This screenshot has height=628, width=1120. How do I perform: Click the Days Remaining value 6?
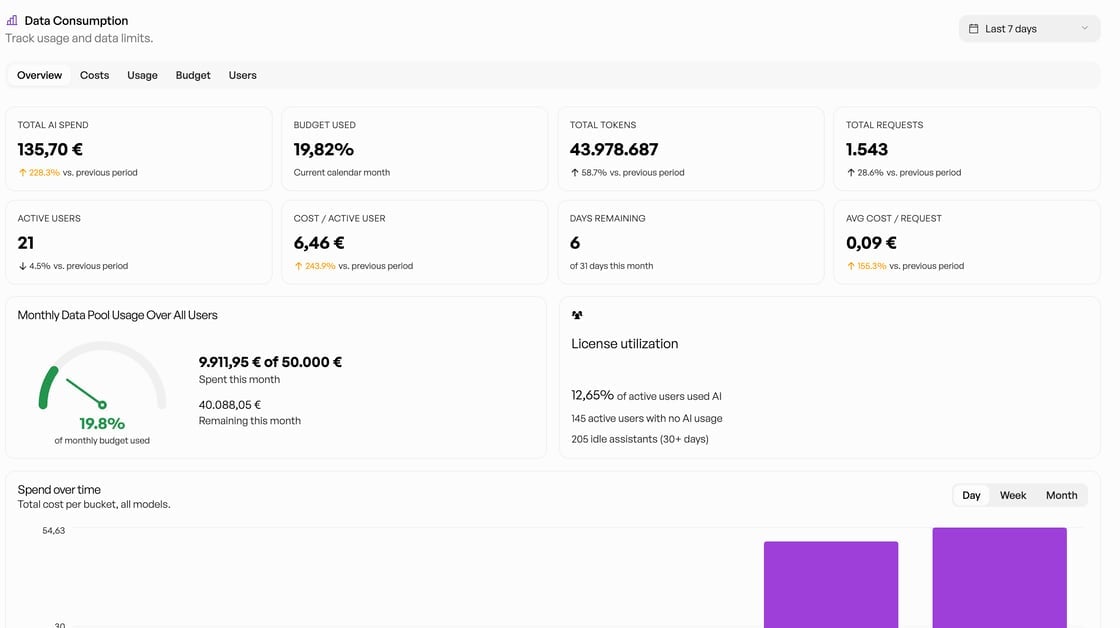pos(575,243)
